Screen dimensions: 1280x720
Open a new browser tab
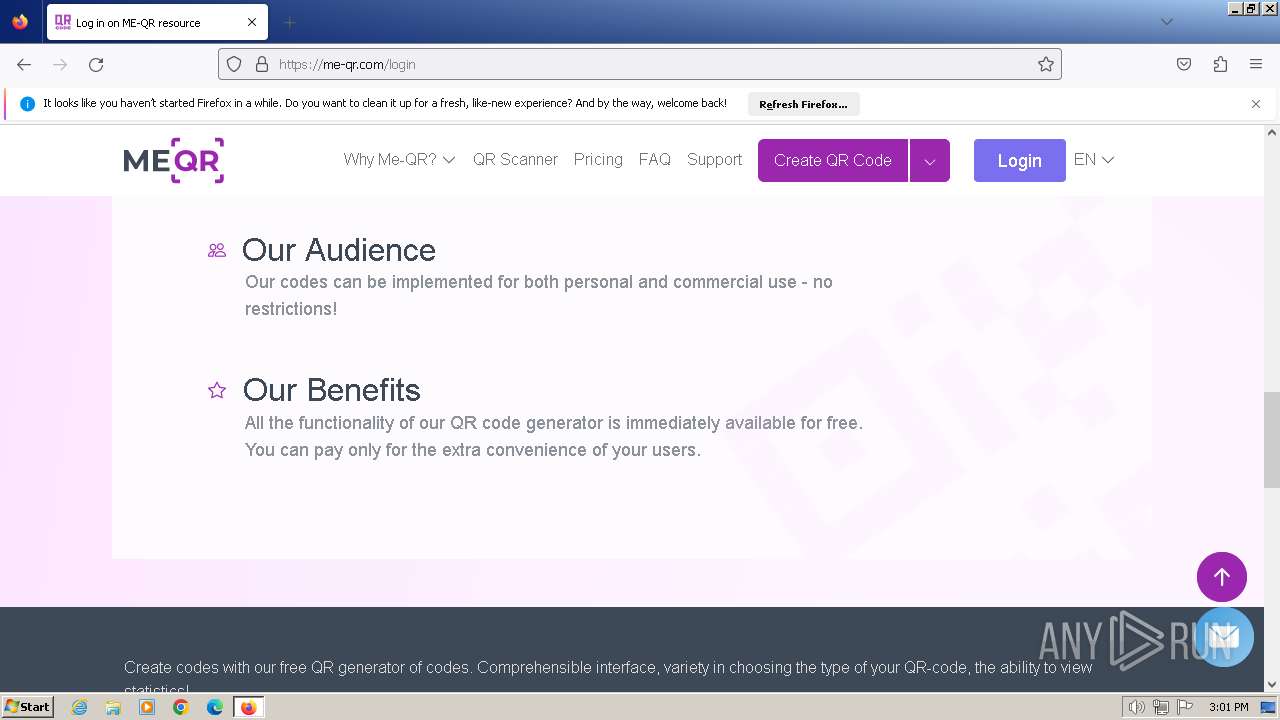(289, 22)
